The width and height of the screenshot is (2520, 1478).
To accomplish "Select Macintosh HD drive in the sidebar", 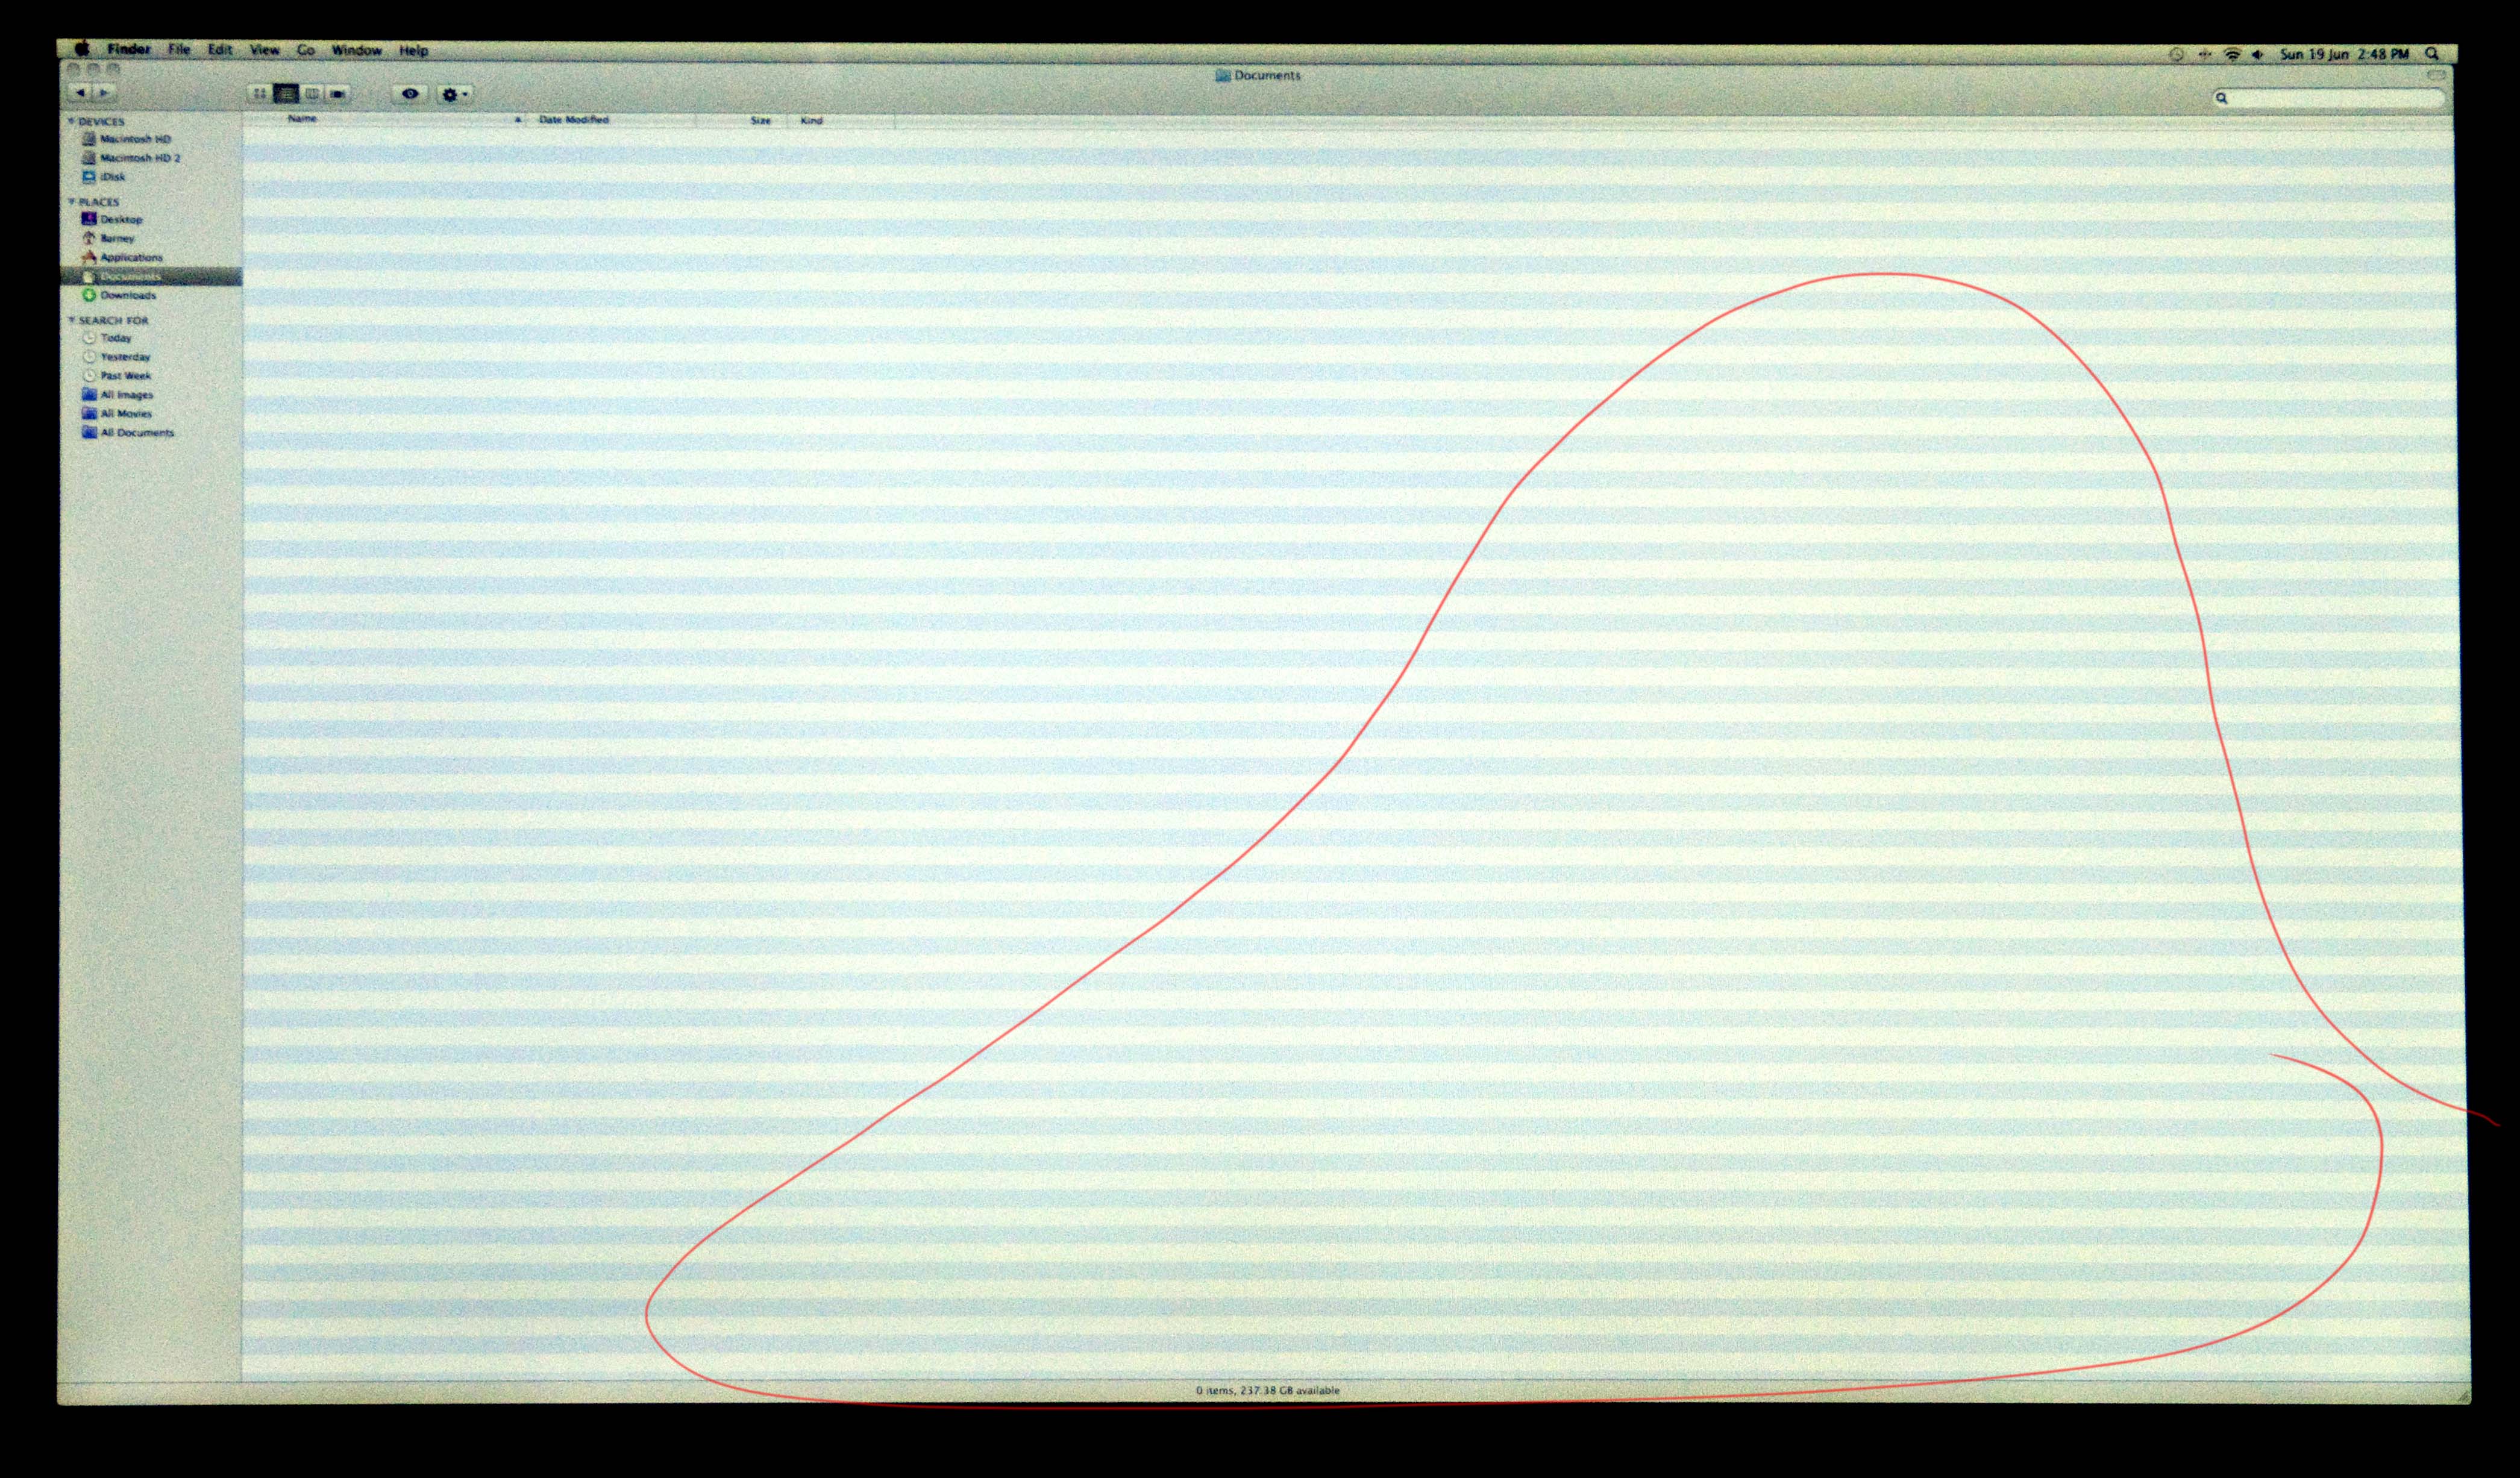I will [126, 139].
